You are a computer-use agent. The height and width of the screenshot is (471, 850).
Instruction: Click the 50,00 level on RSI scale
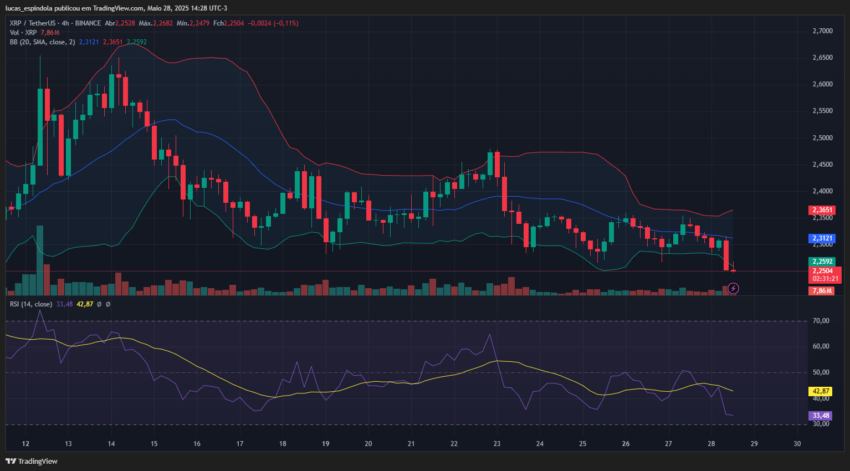pos(821,372)
